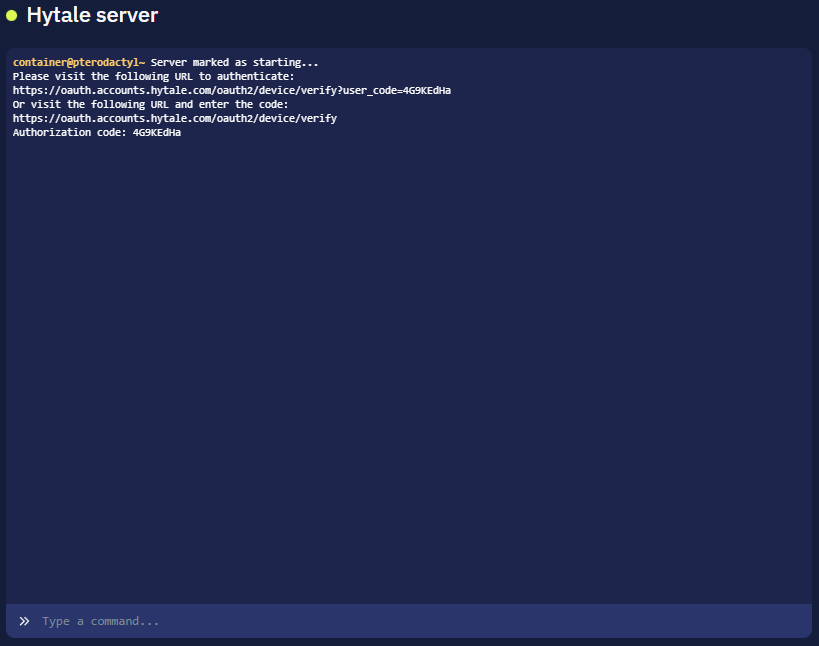Click the double chevron command prompt icon
The image size is (819, 646).
[x=24, y=621]
